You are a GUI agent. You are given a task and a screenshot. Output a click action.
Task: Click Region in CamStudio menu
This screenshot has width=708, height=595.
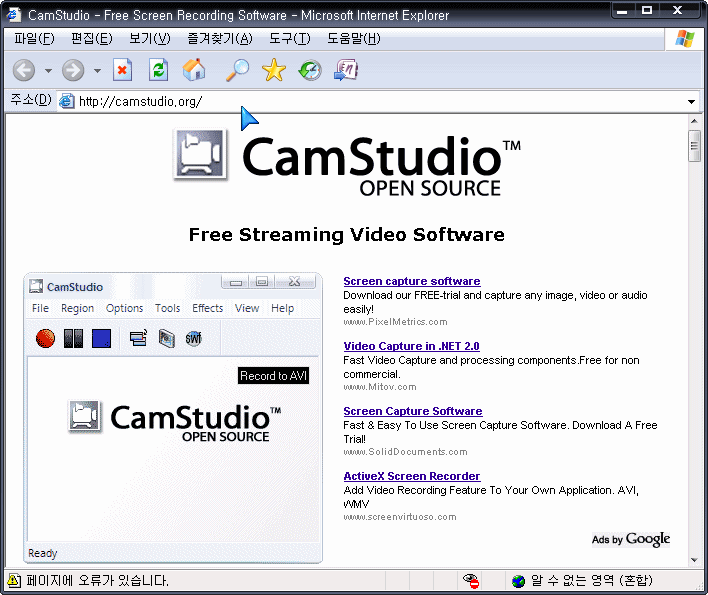pos(78,308)
